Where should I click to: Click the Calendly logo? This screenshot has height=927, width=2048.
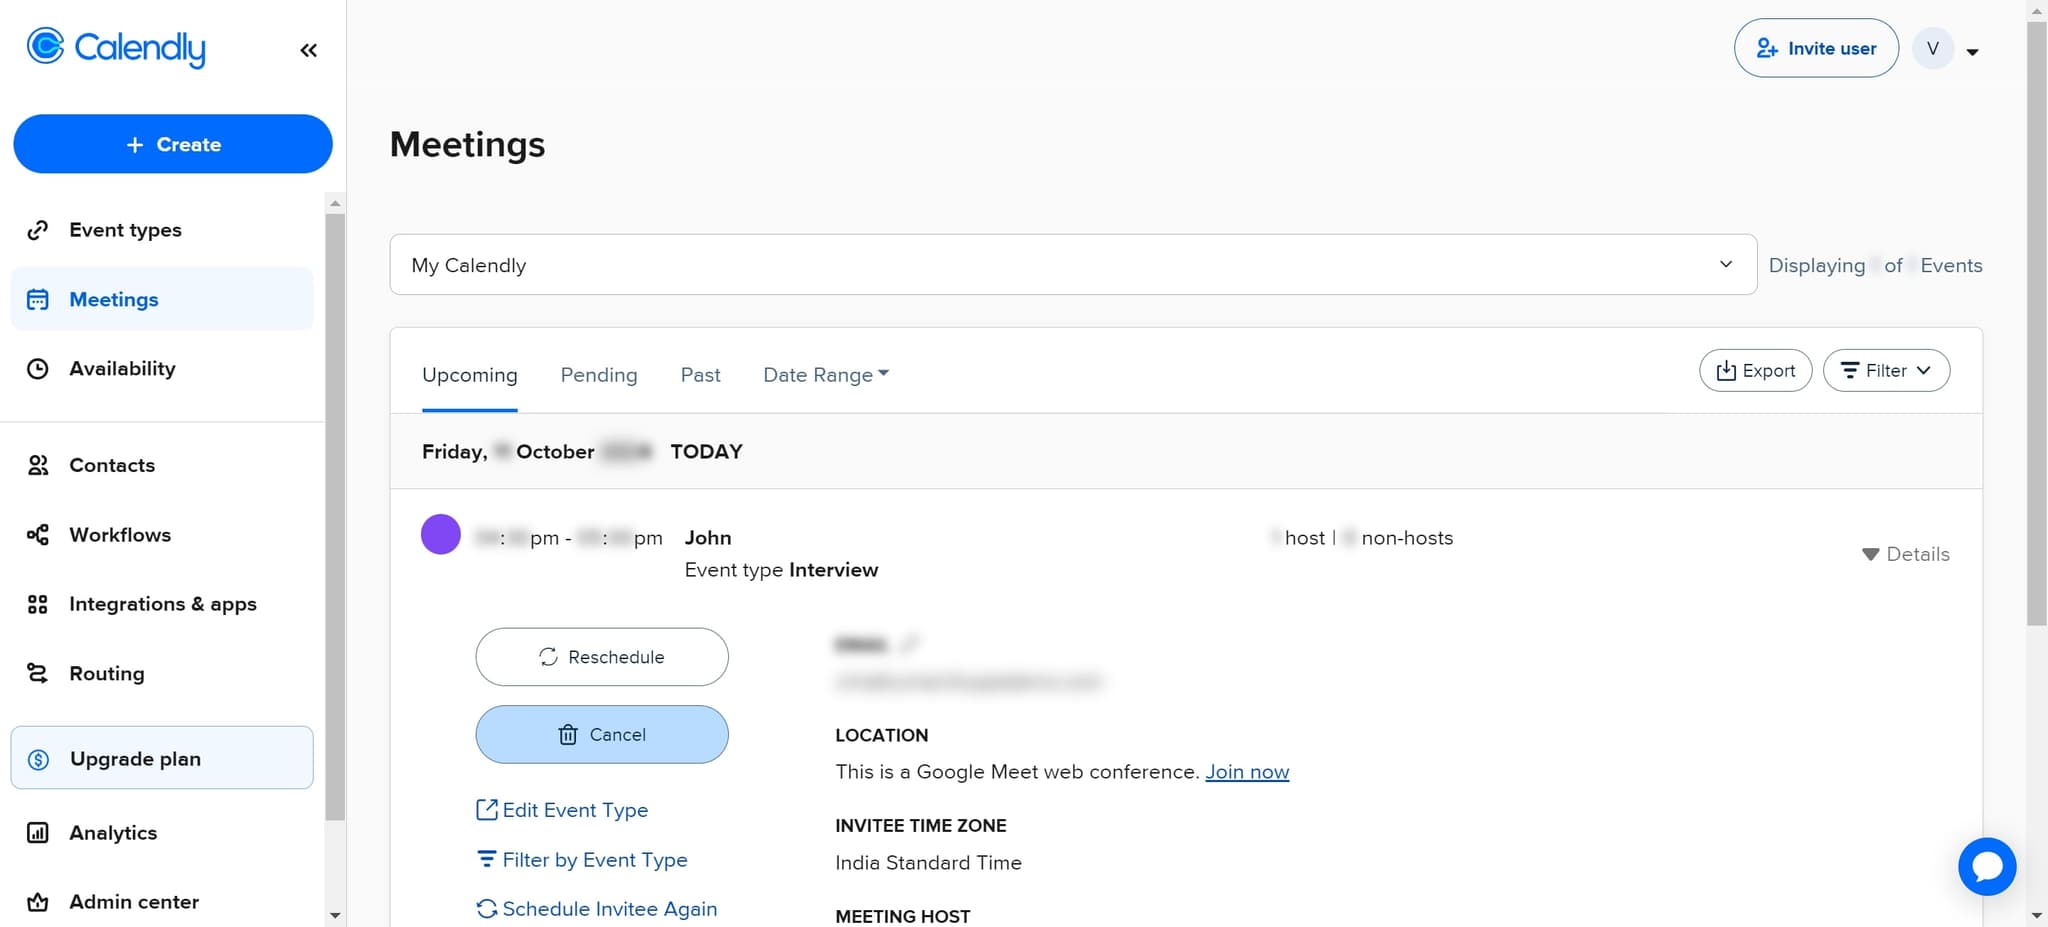tap(116, 47)
